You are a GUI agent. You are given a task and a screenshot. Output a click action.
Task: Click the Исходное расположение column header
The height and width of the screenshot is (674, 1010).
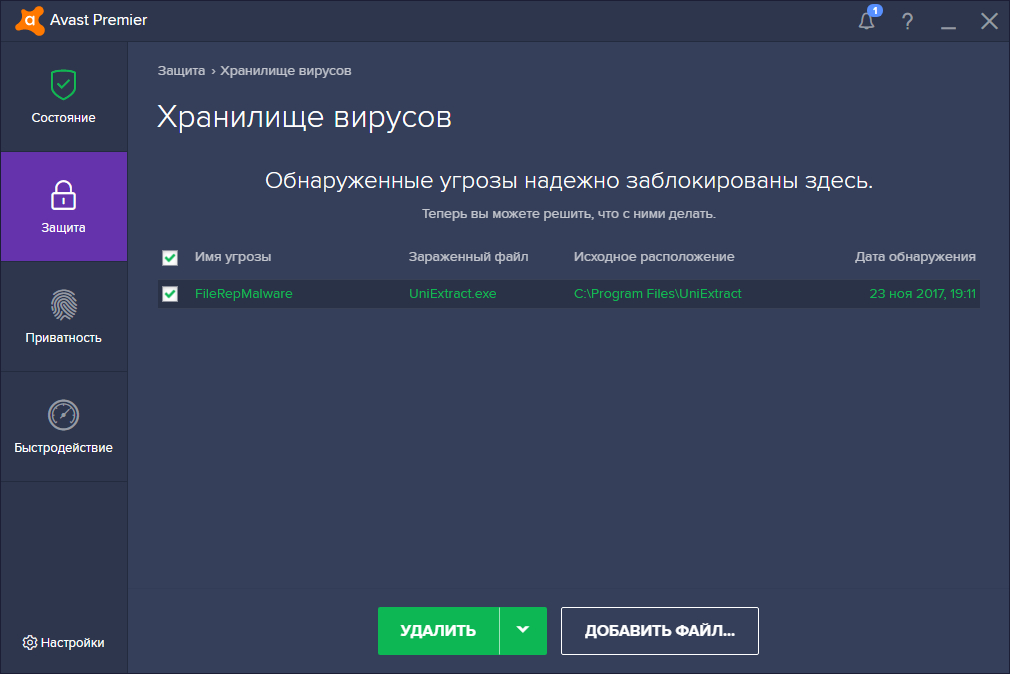[653, 257]
